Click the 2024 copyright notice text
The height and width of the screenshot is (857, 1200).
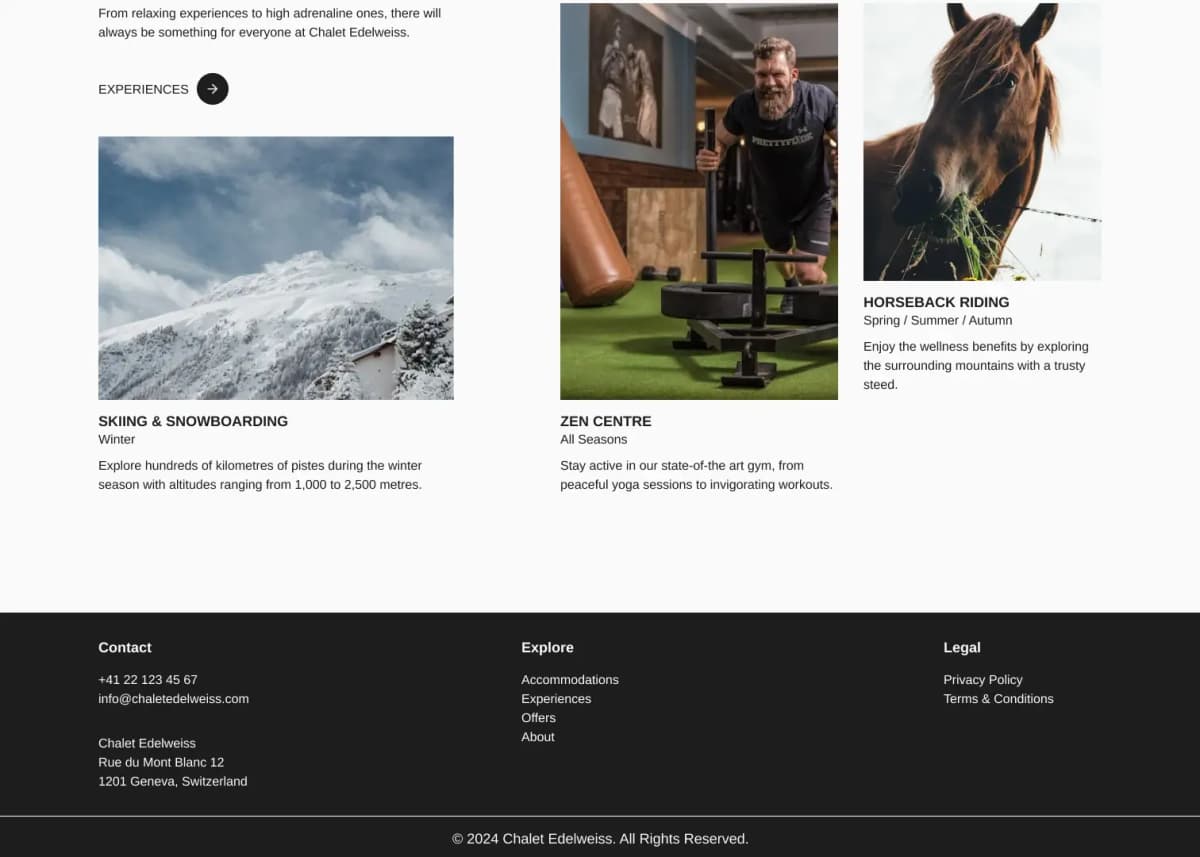point(600,838)
